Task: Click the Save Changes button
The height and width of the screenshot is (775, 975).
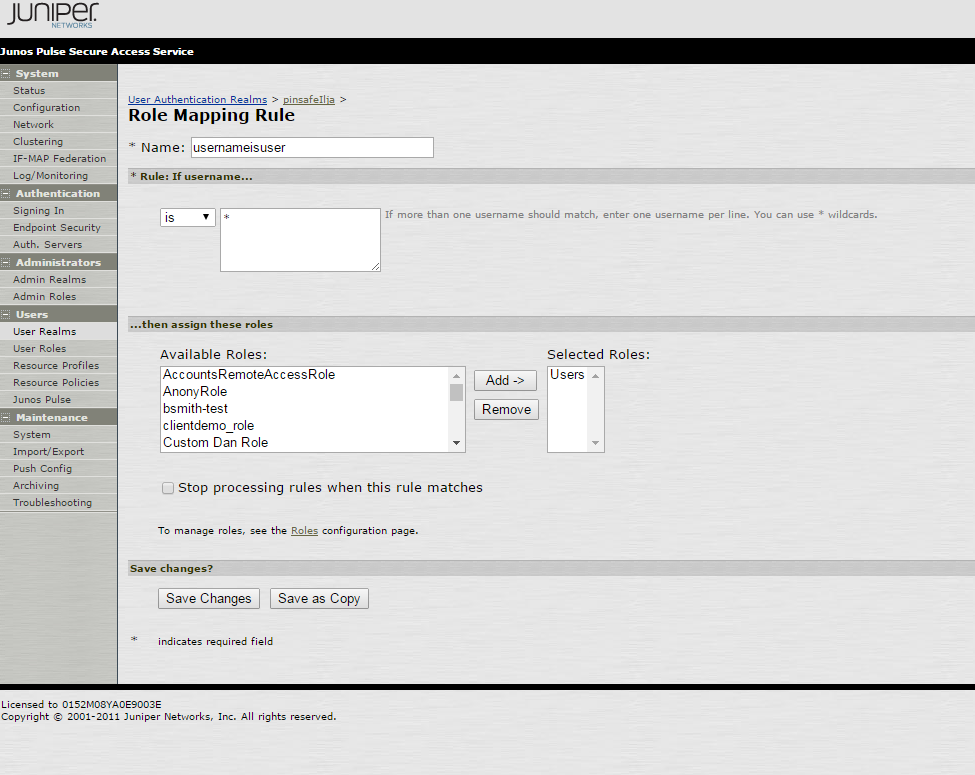Action: (x=209, y=598)
